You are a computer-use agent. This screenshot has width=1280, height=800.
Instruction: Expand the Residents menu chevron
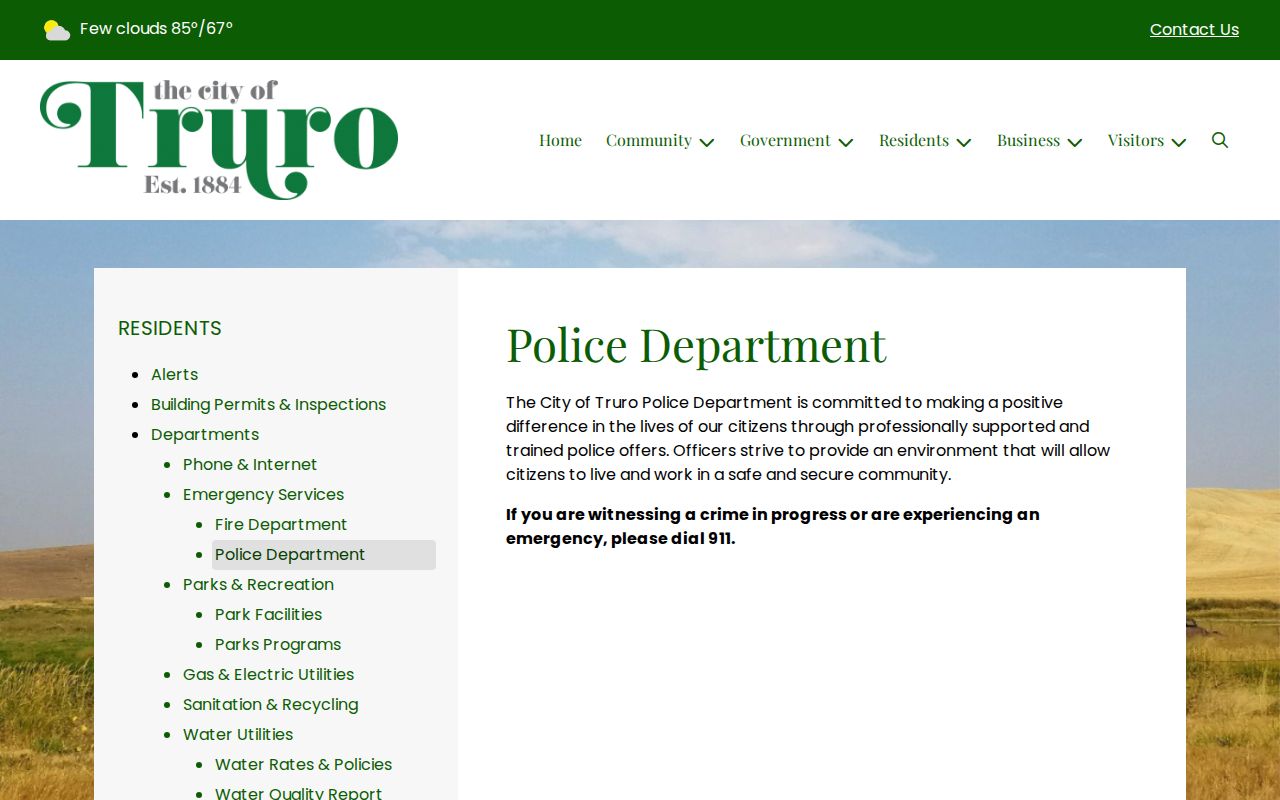pyautogui.click(x=964, y=142)
